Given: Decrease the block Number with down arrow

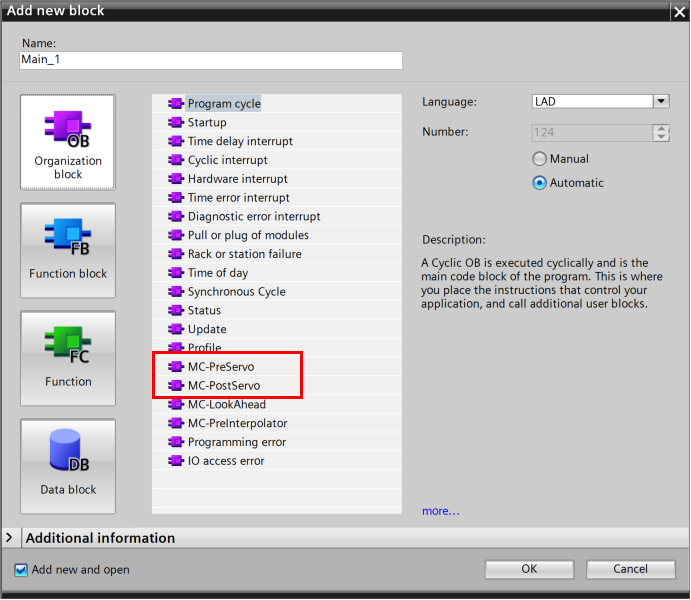Looking at the screenshot, I should coord(661,137).
